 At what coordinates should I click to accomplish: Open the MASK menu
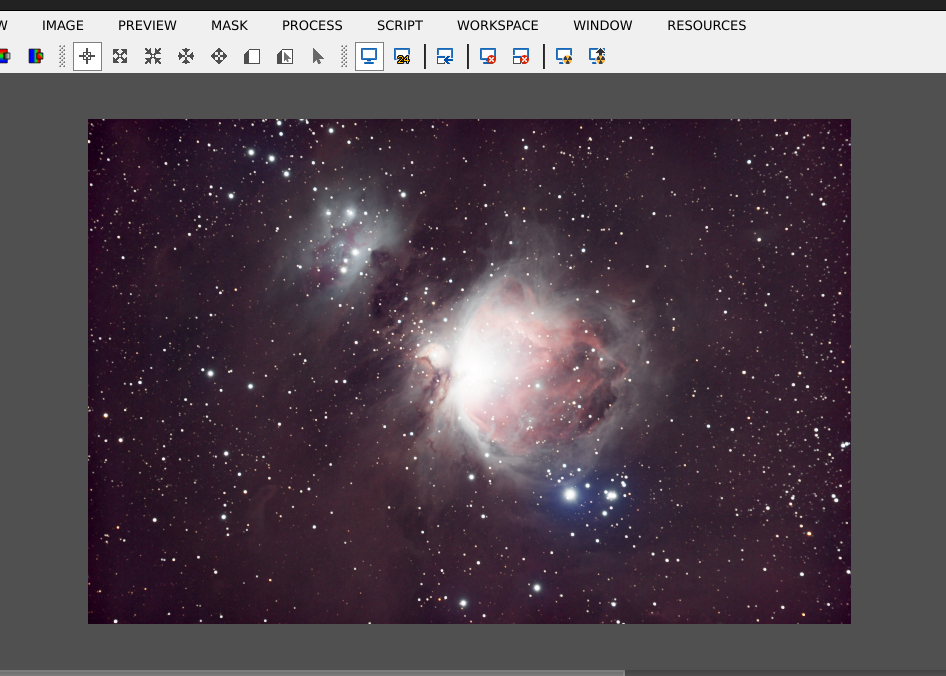(x=229, y=25)
